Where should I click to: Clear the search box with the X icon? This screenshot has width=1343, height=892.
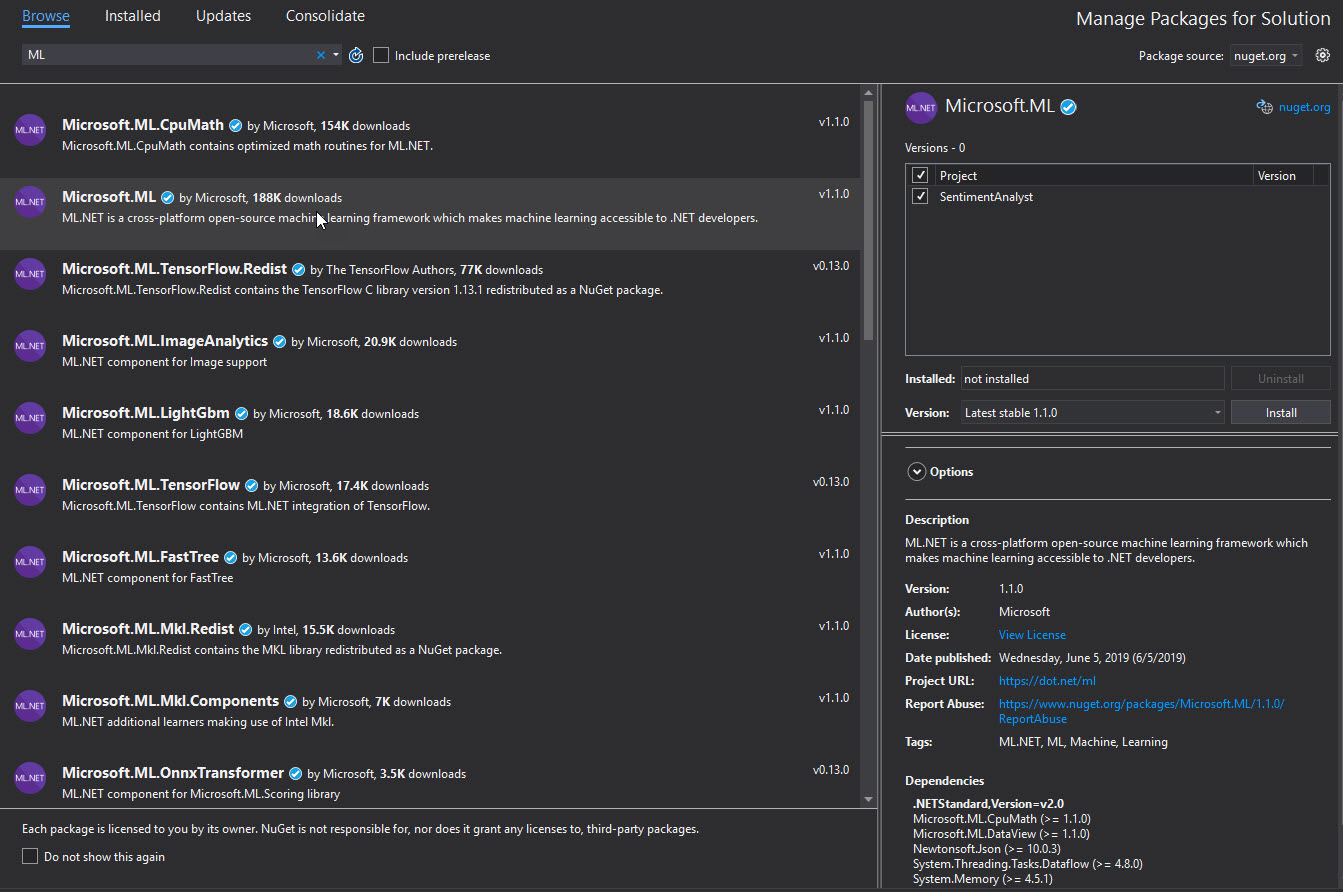pyautogui.click(x=321, y=55)
